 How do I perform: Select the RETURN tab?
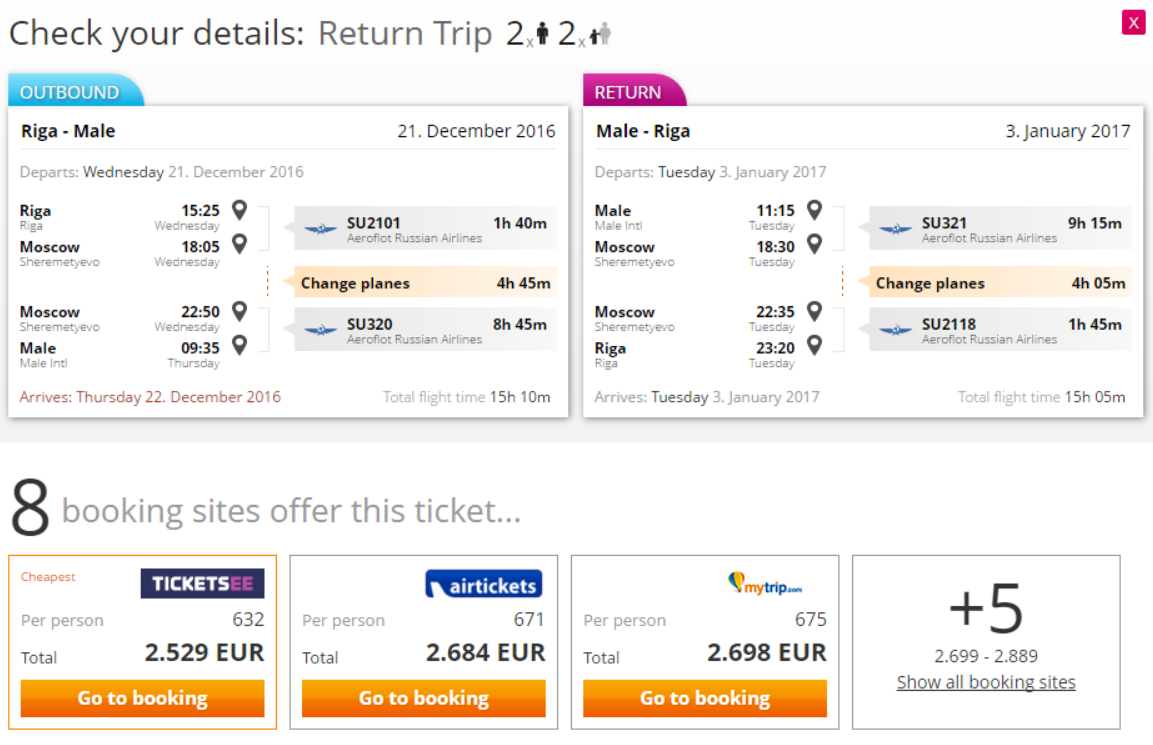(628, 92)
